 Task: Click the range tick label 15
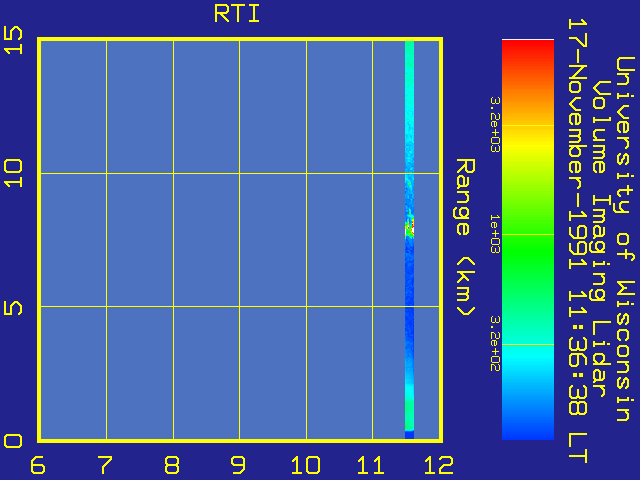coord(13,40)
